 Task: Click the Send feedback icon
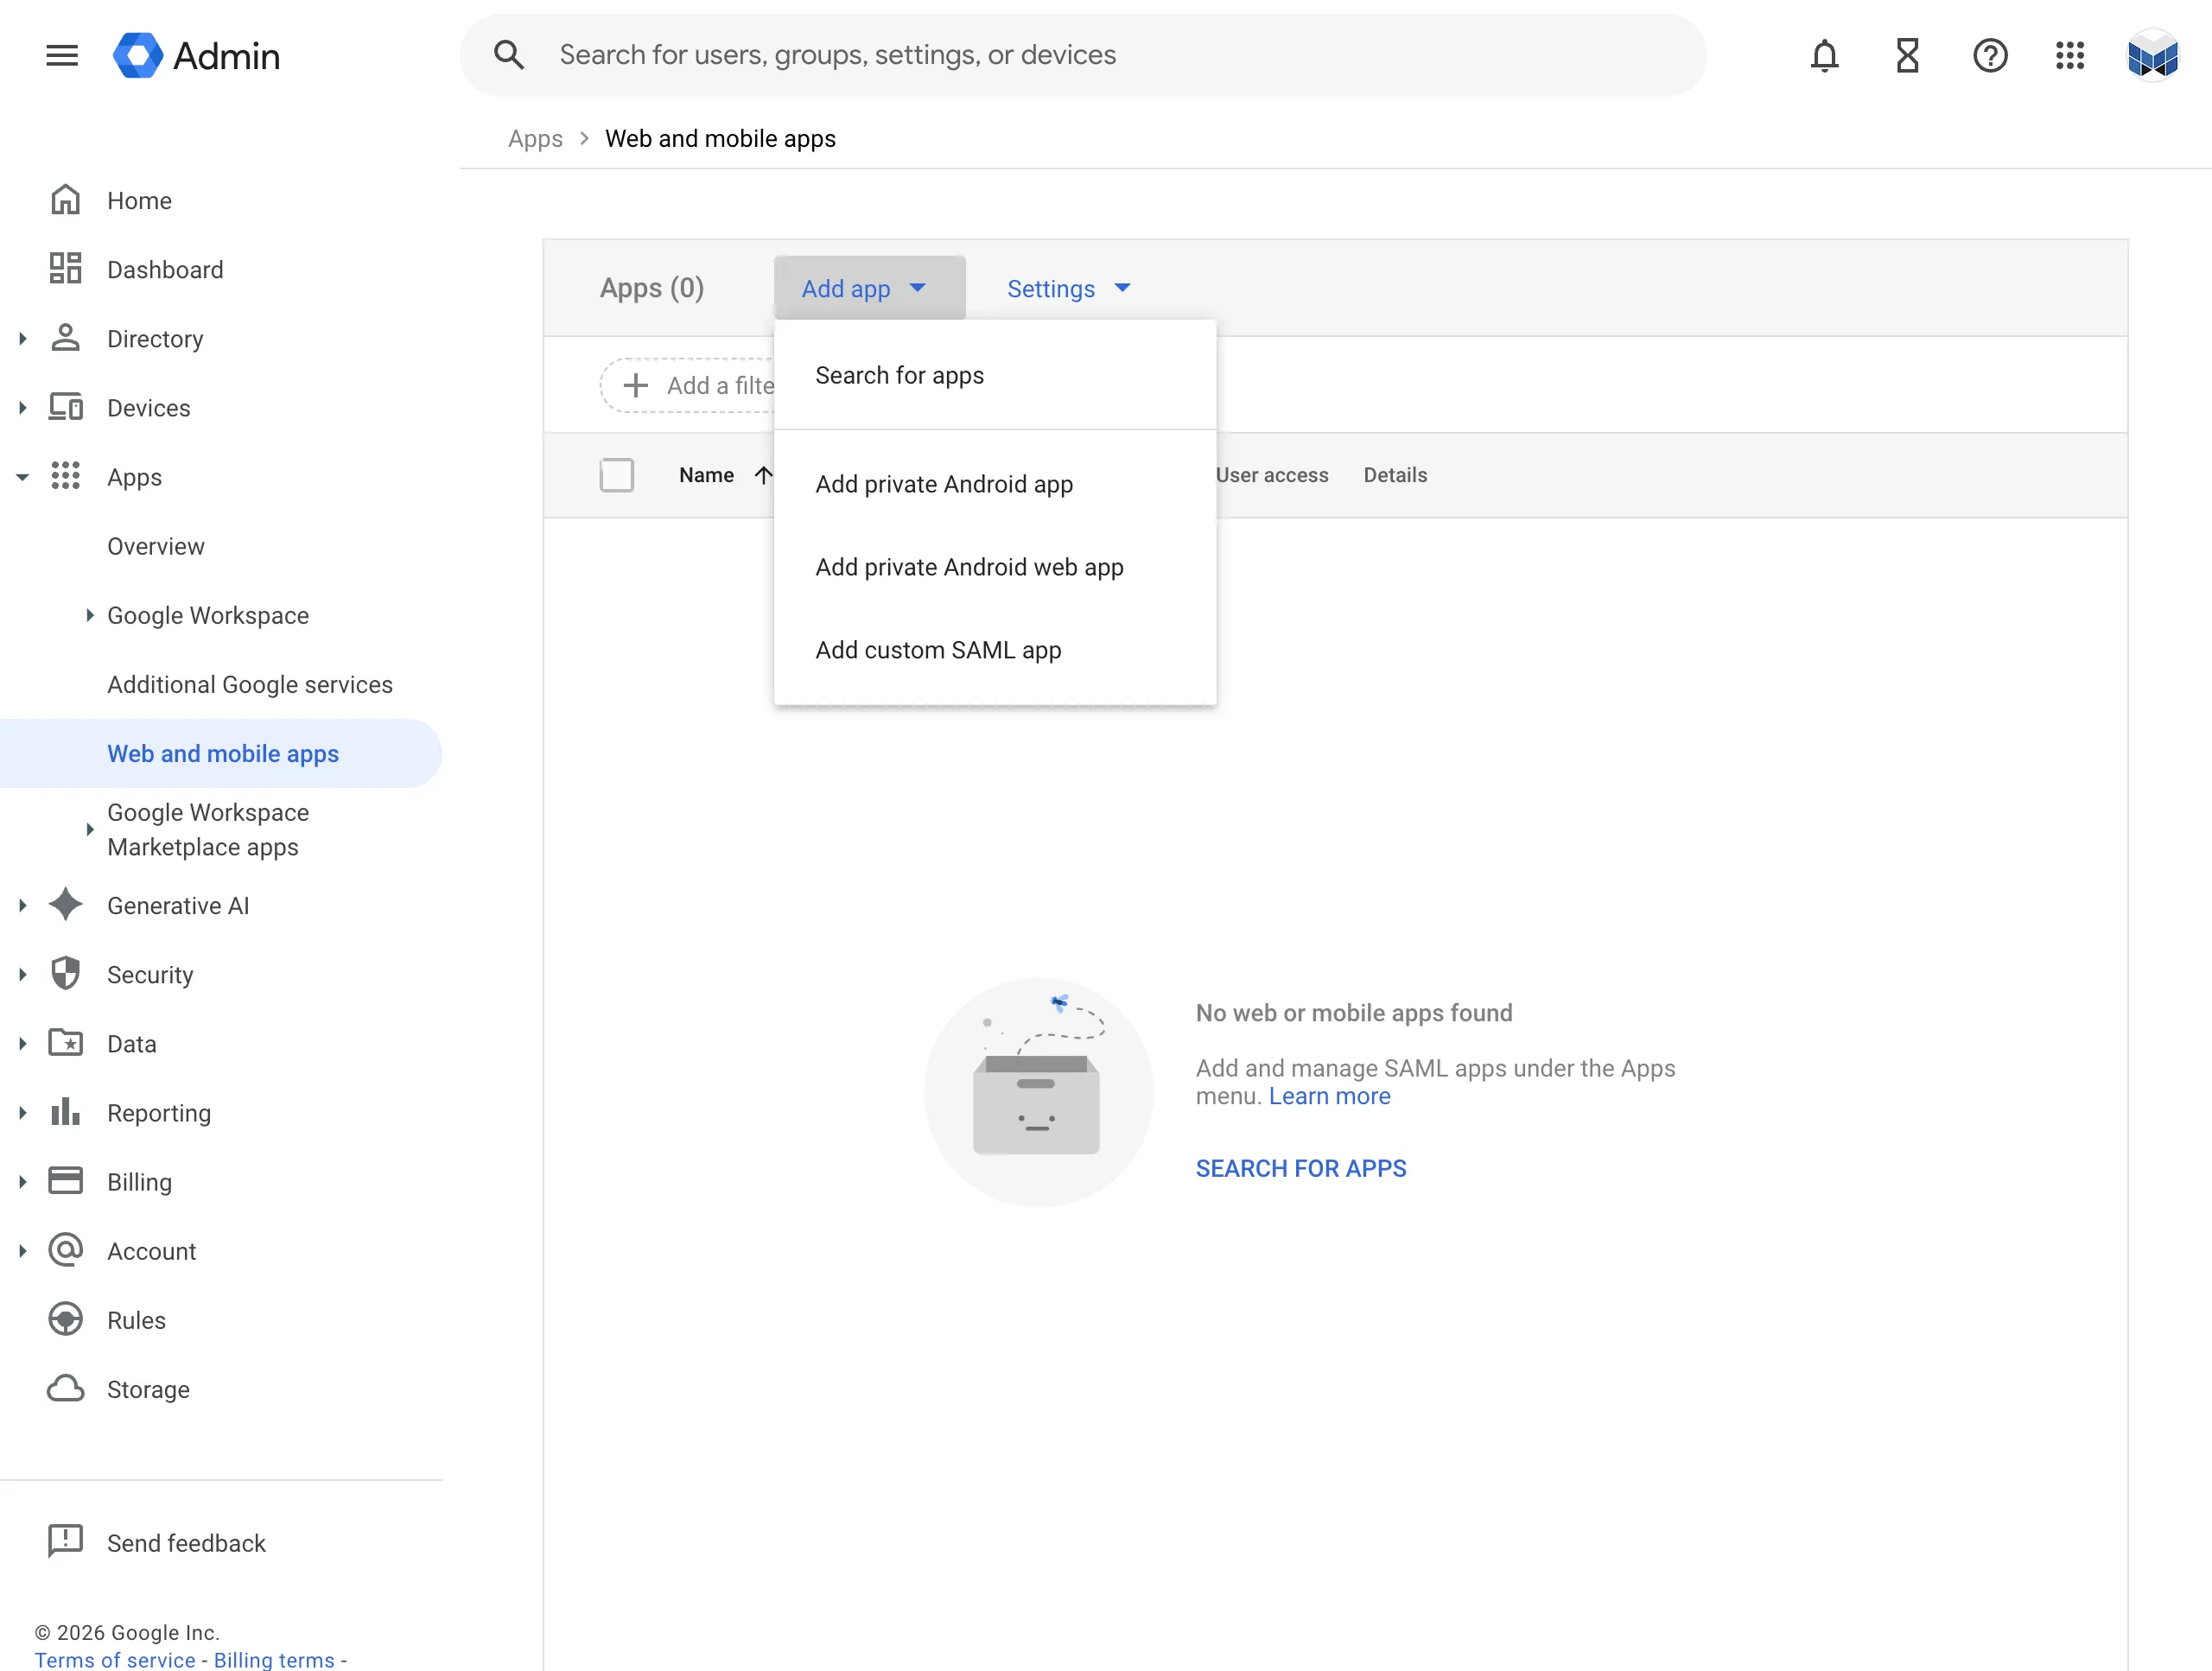pos(65,1541)
